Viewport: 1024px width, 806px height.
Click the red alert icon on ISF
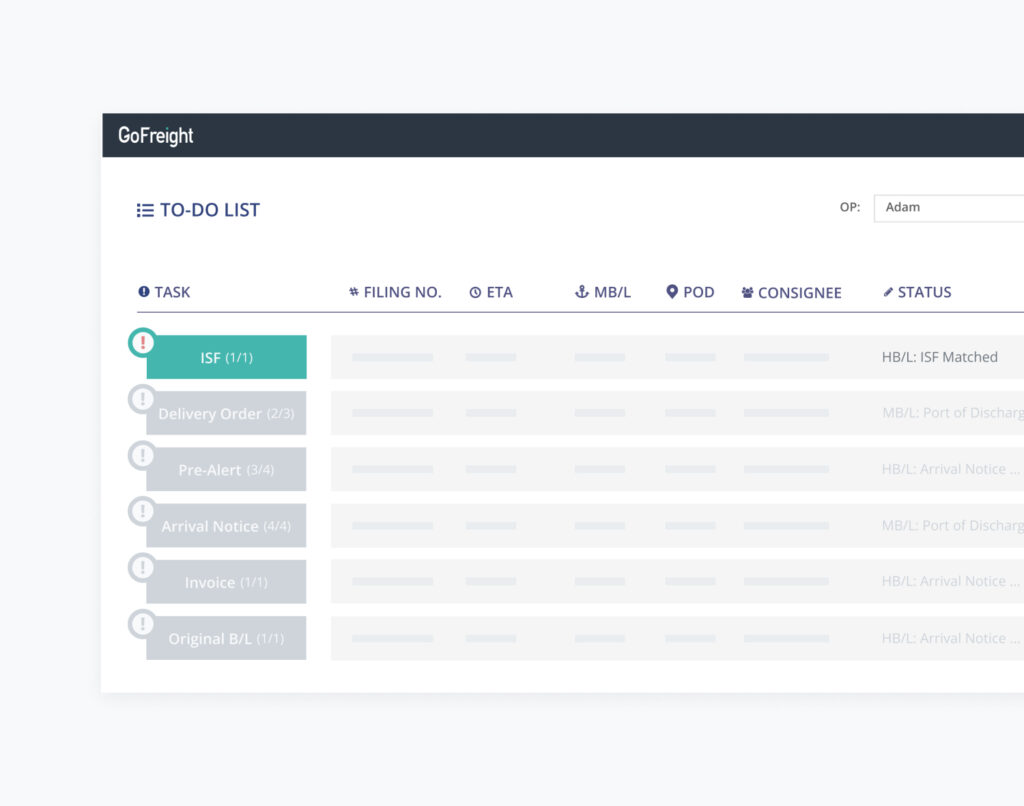pos(143,343)
